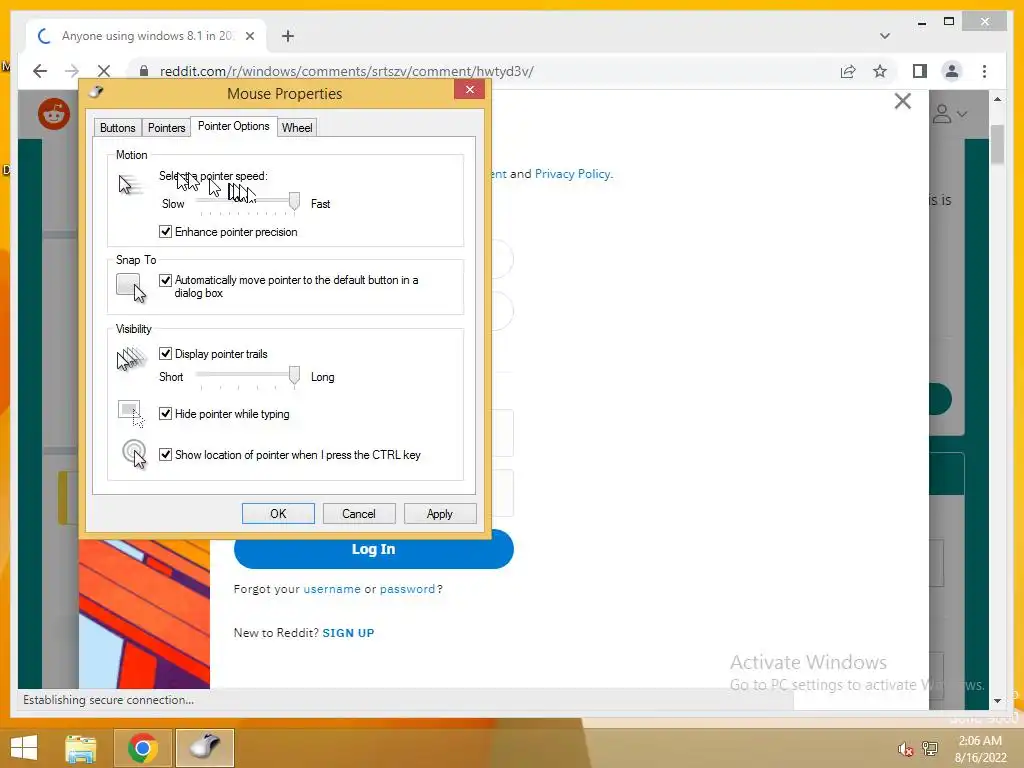
Task: Click the hide pointer while typing icon
Action: point(131,413)
